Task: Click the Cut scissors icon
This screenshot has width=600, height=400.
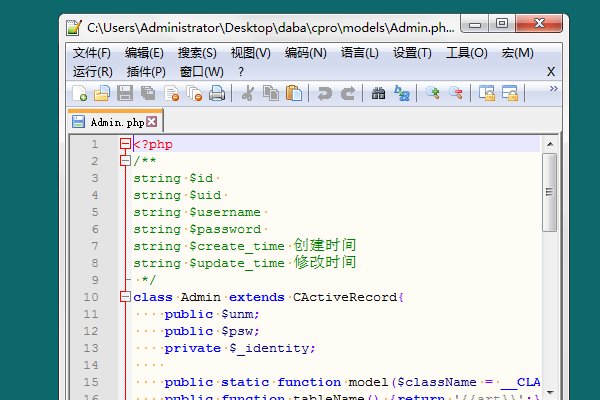Action: (x=248, y=93)
